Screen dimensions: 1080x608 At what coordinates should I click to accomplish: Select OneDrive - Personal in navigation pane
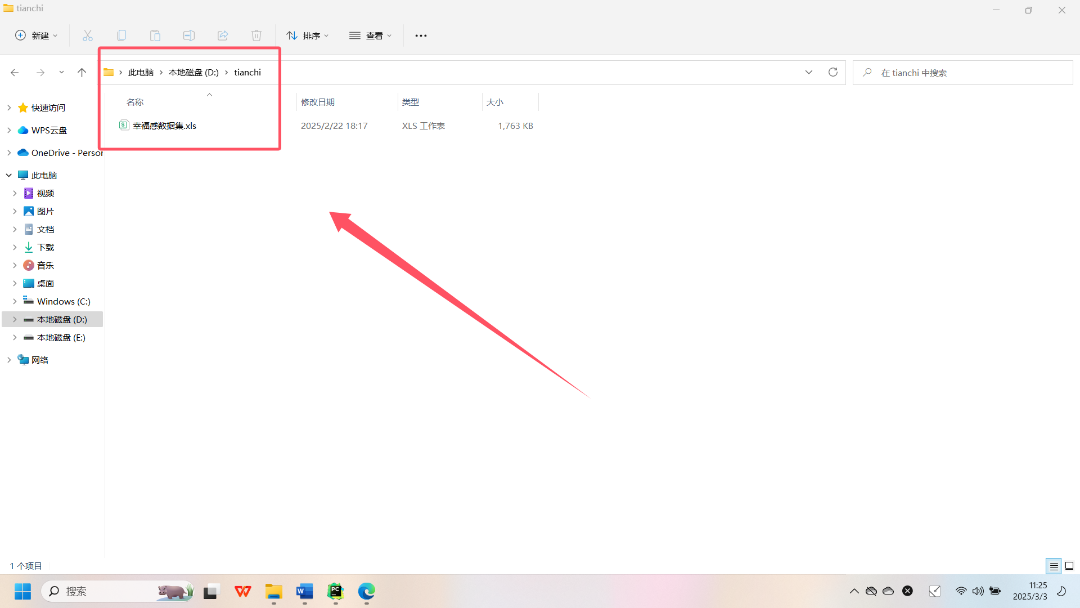(x=61, y=153)
